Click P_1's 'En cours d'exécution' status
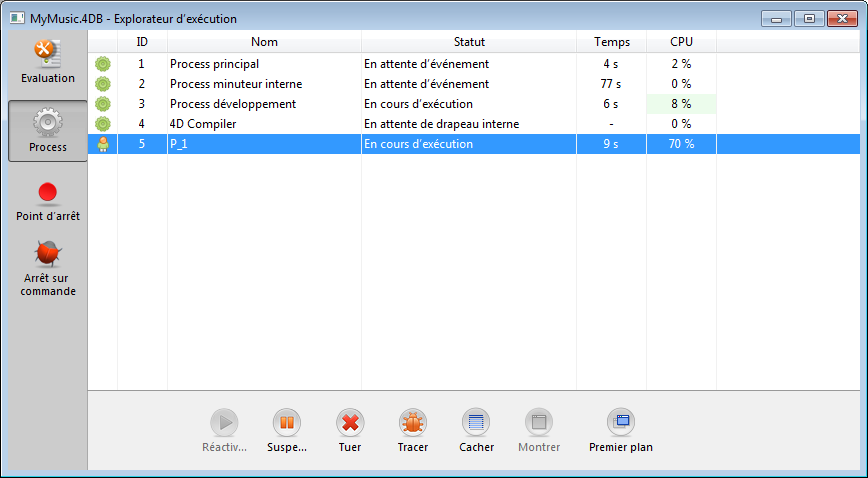The width and height of the screenshot is (868, 478). pyautogui.click(x=418, y=144)
